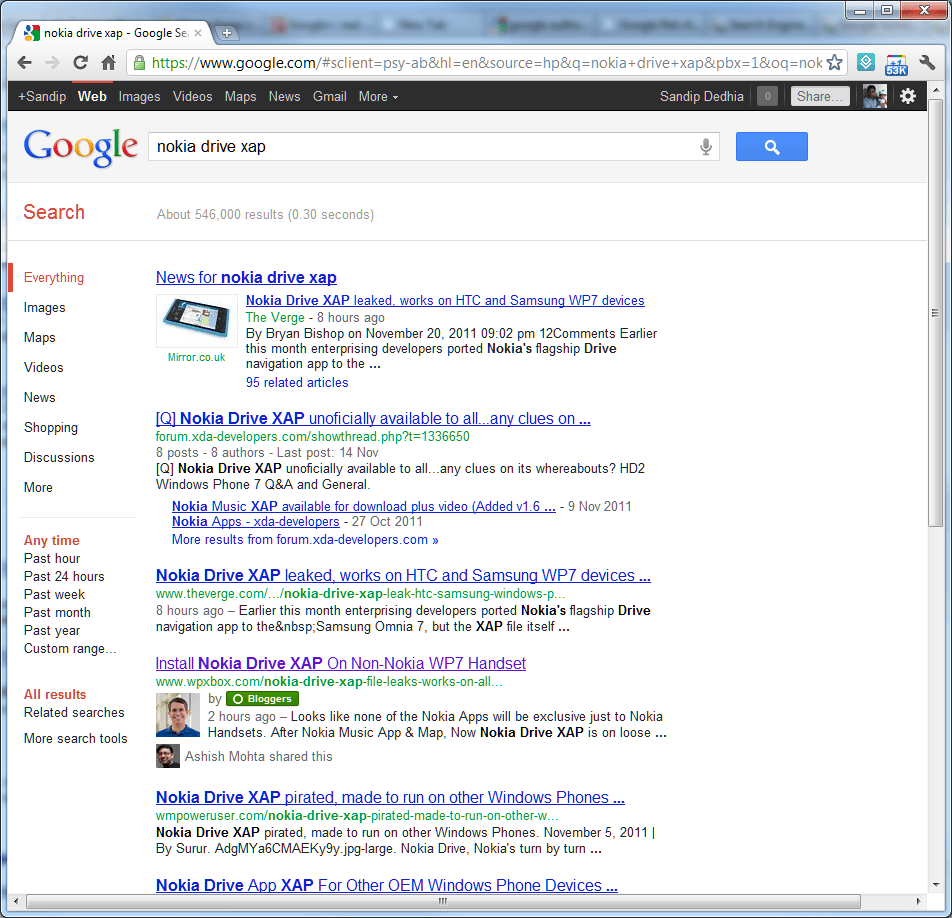
Task: Select the All results option
Action: [55, 695]
